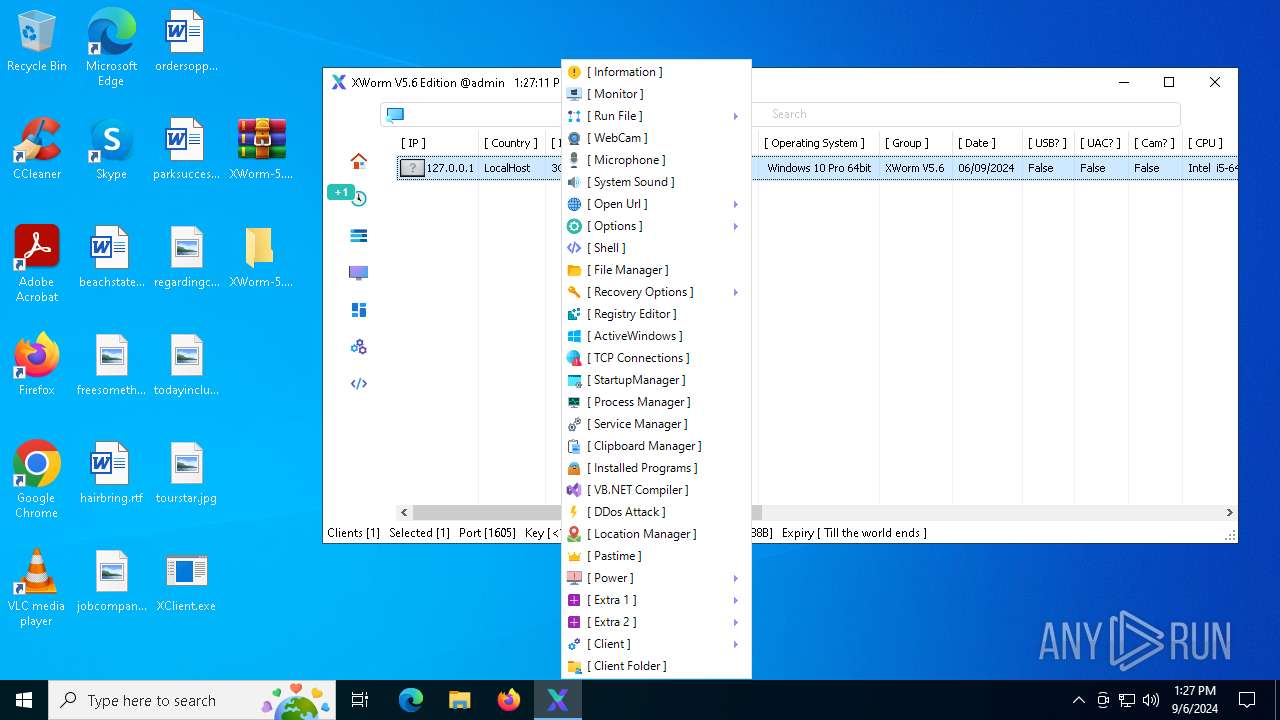Click the DDos Attack lightning icon
Image resolution: width=1280 pixels, height=720 pixels.
[x=574, y=512]
